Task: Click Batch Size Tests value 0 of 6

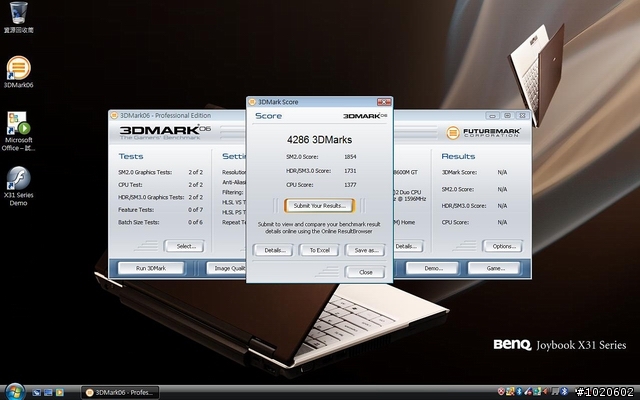Action: 196,222
